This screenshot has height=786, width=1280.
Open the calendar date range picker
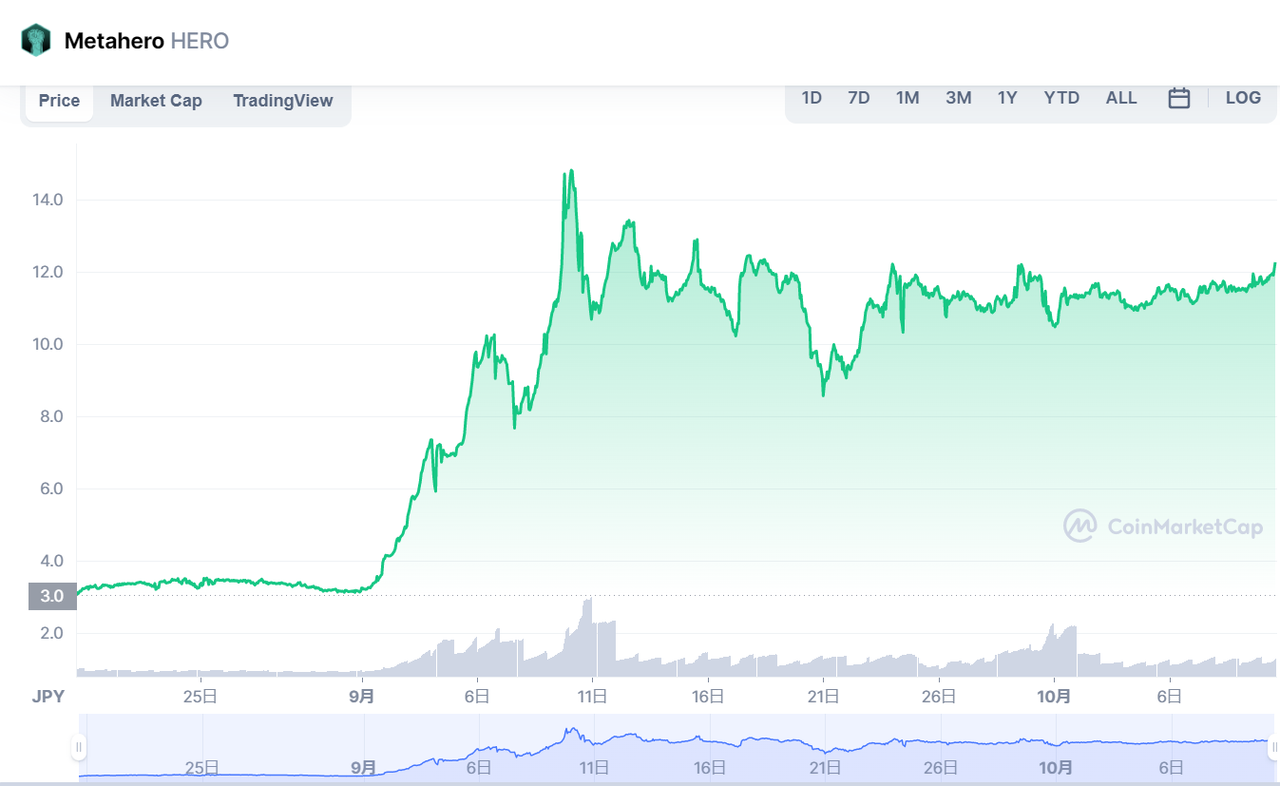1179,98
